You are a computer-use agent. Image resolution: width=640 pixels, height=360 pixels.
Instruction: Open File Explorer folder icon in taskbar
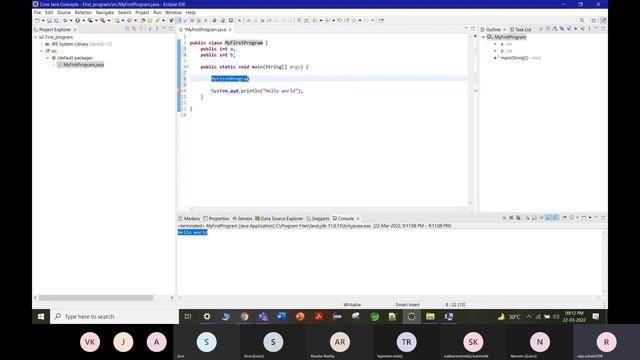pos(430,316)
